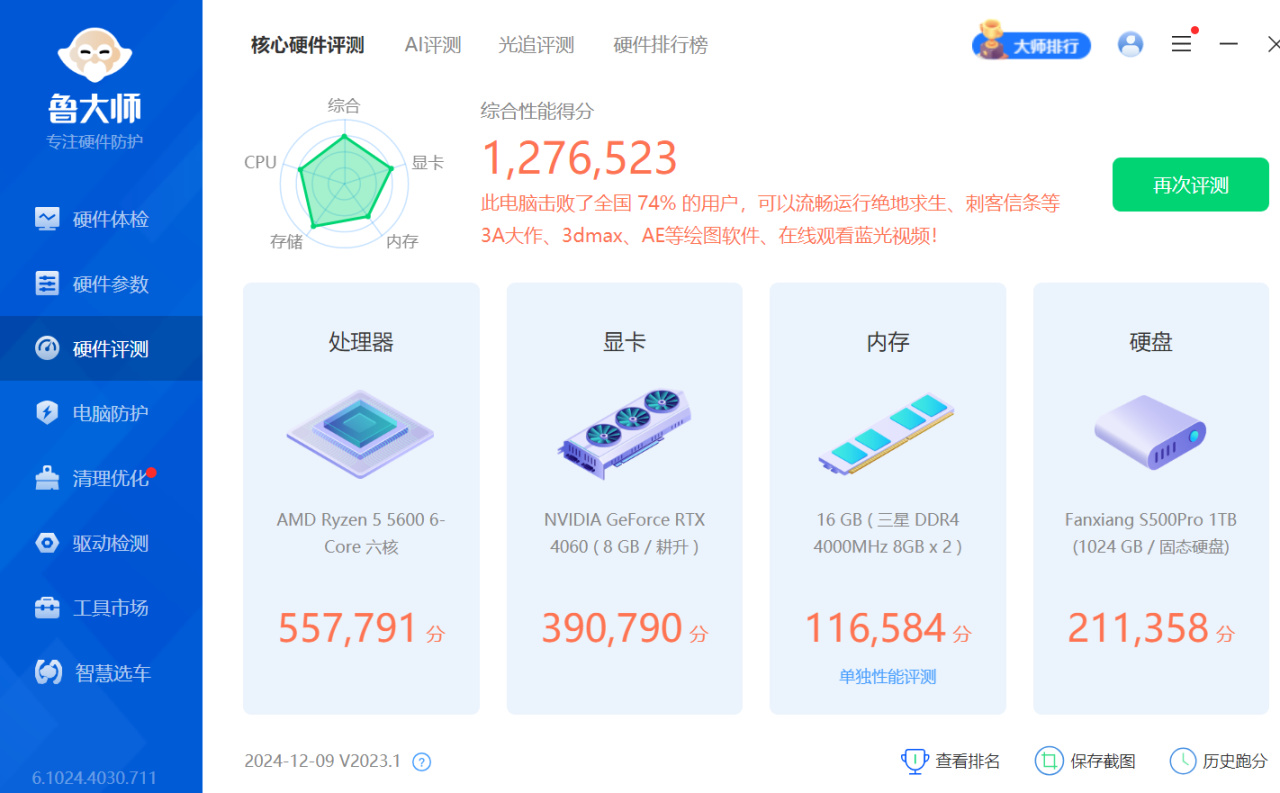
Task: Click the 保存截图 crop icon
Action: pyautogui.click(x=1048, y=761)
